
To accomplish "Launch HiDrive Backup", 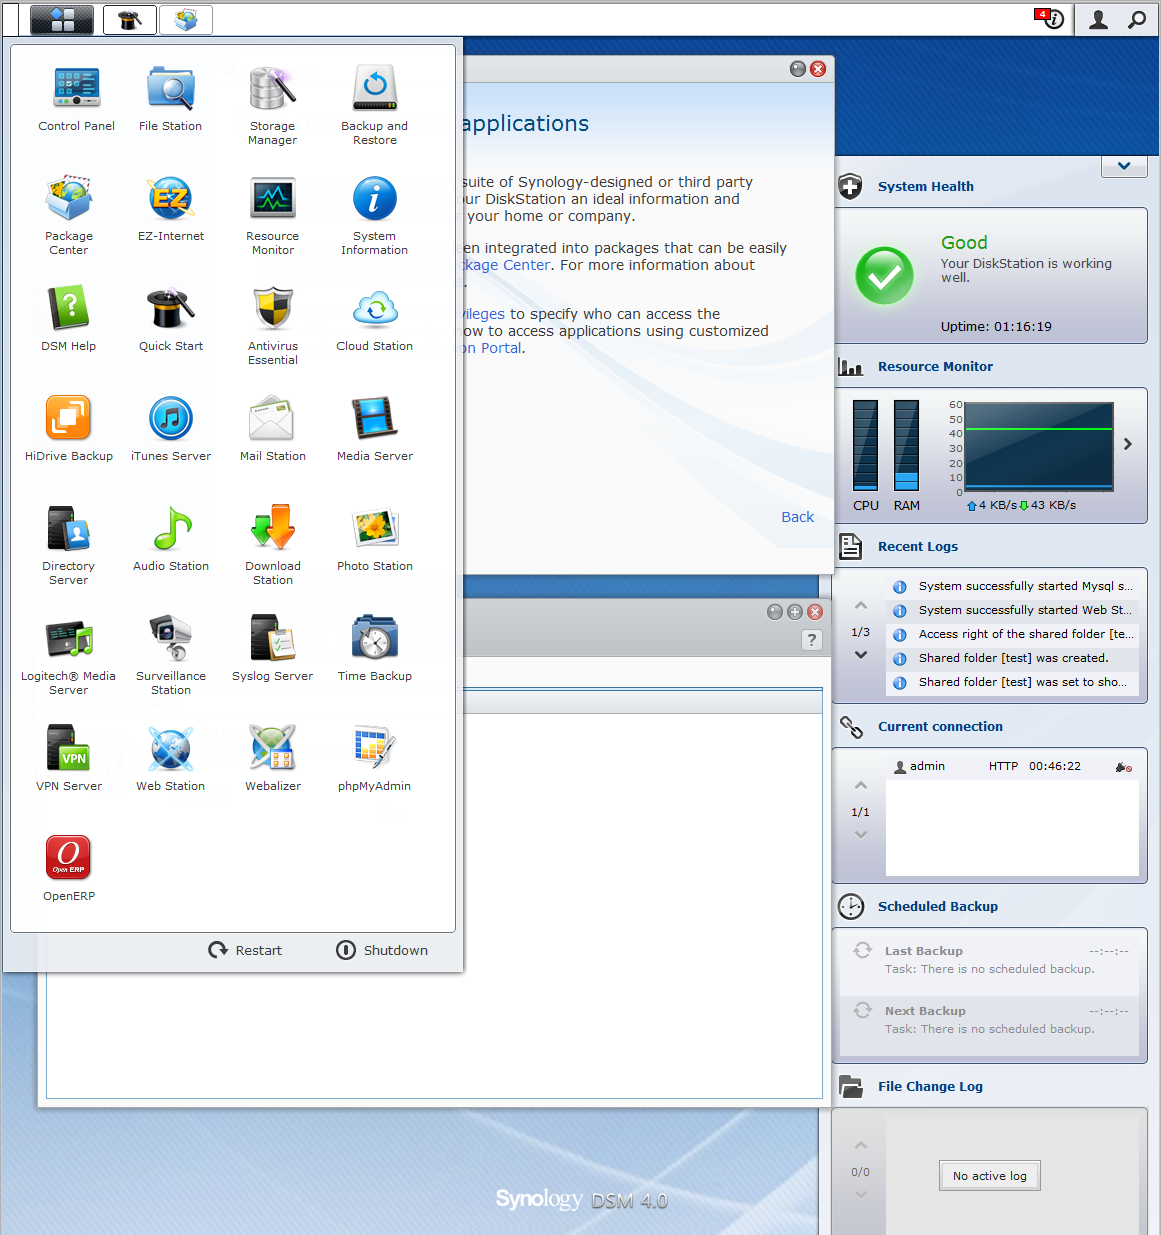I will click(69, 428).
